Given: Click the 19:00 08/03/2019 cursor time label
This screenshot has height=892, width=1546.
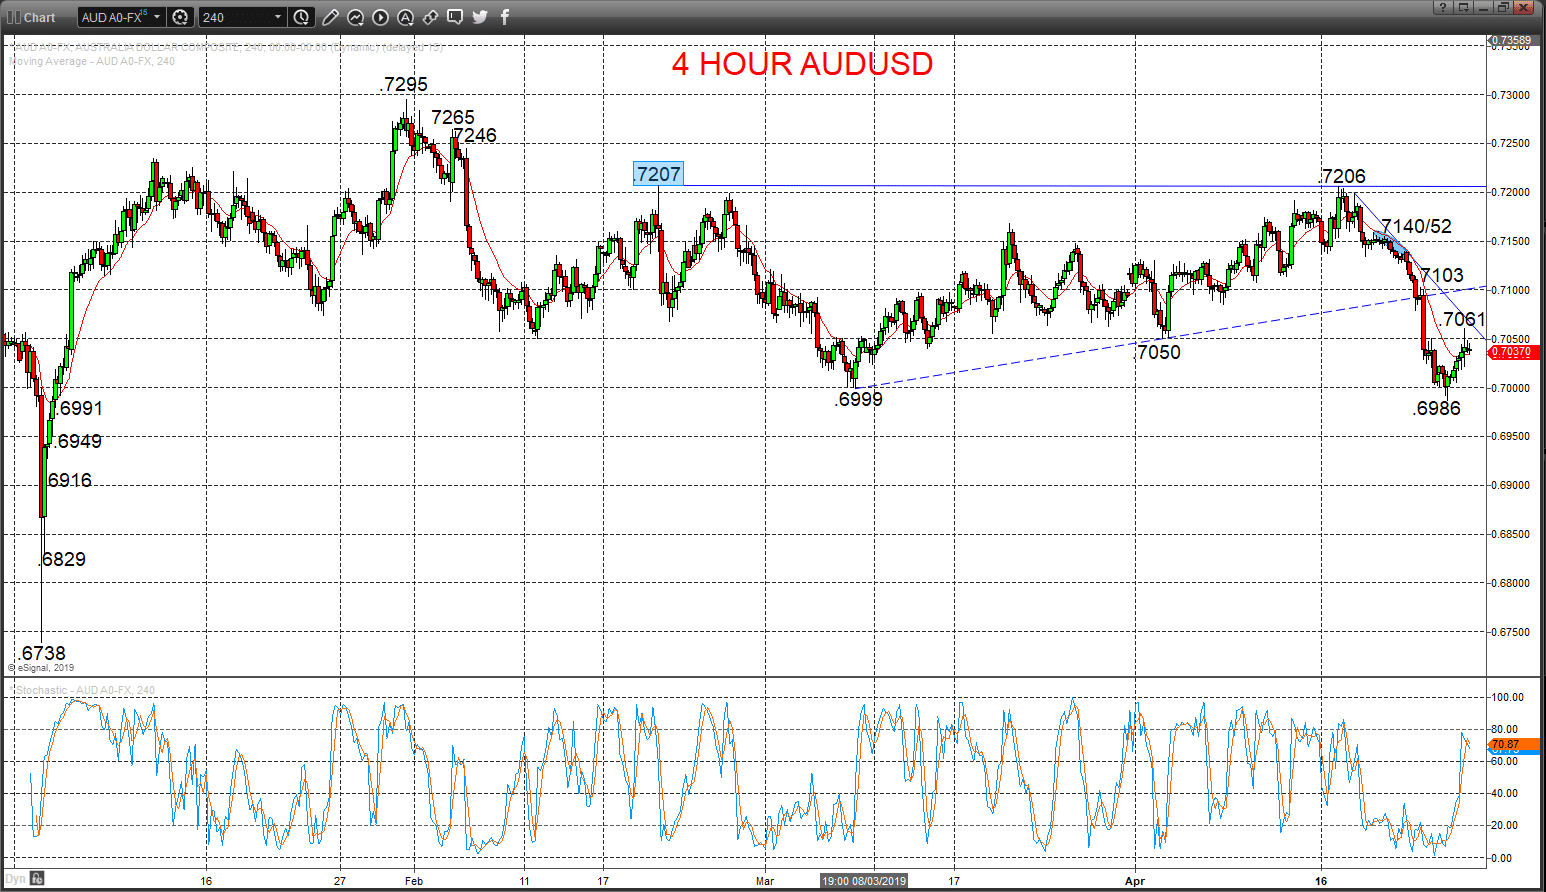Looking at the screenshot, I should click(x=864, y=881).
